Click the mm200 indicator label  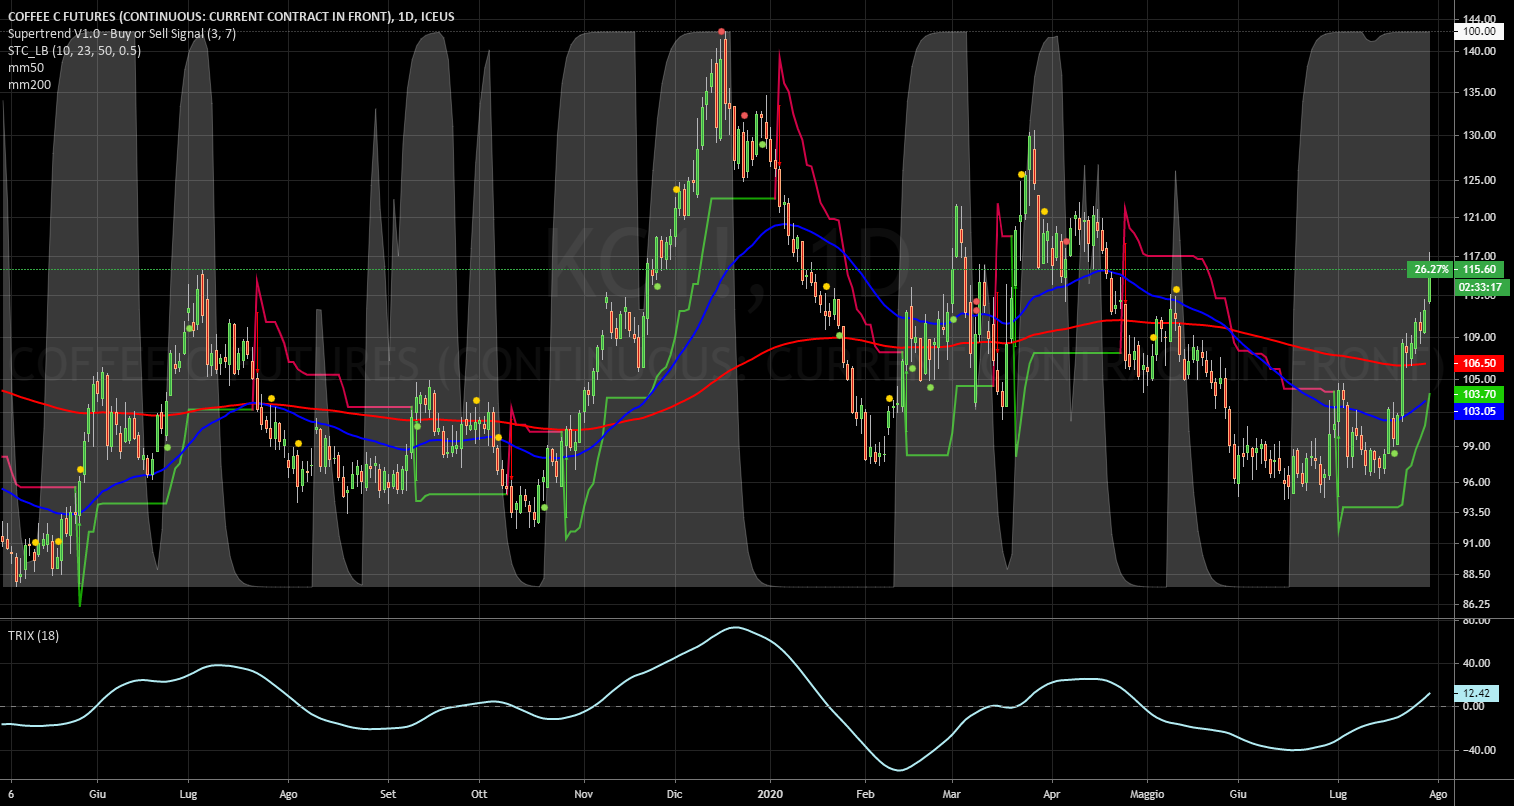28,85
